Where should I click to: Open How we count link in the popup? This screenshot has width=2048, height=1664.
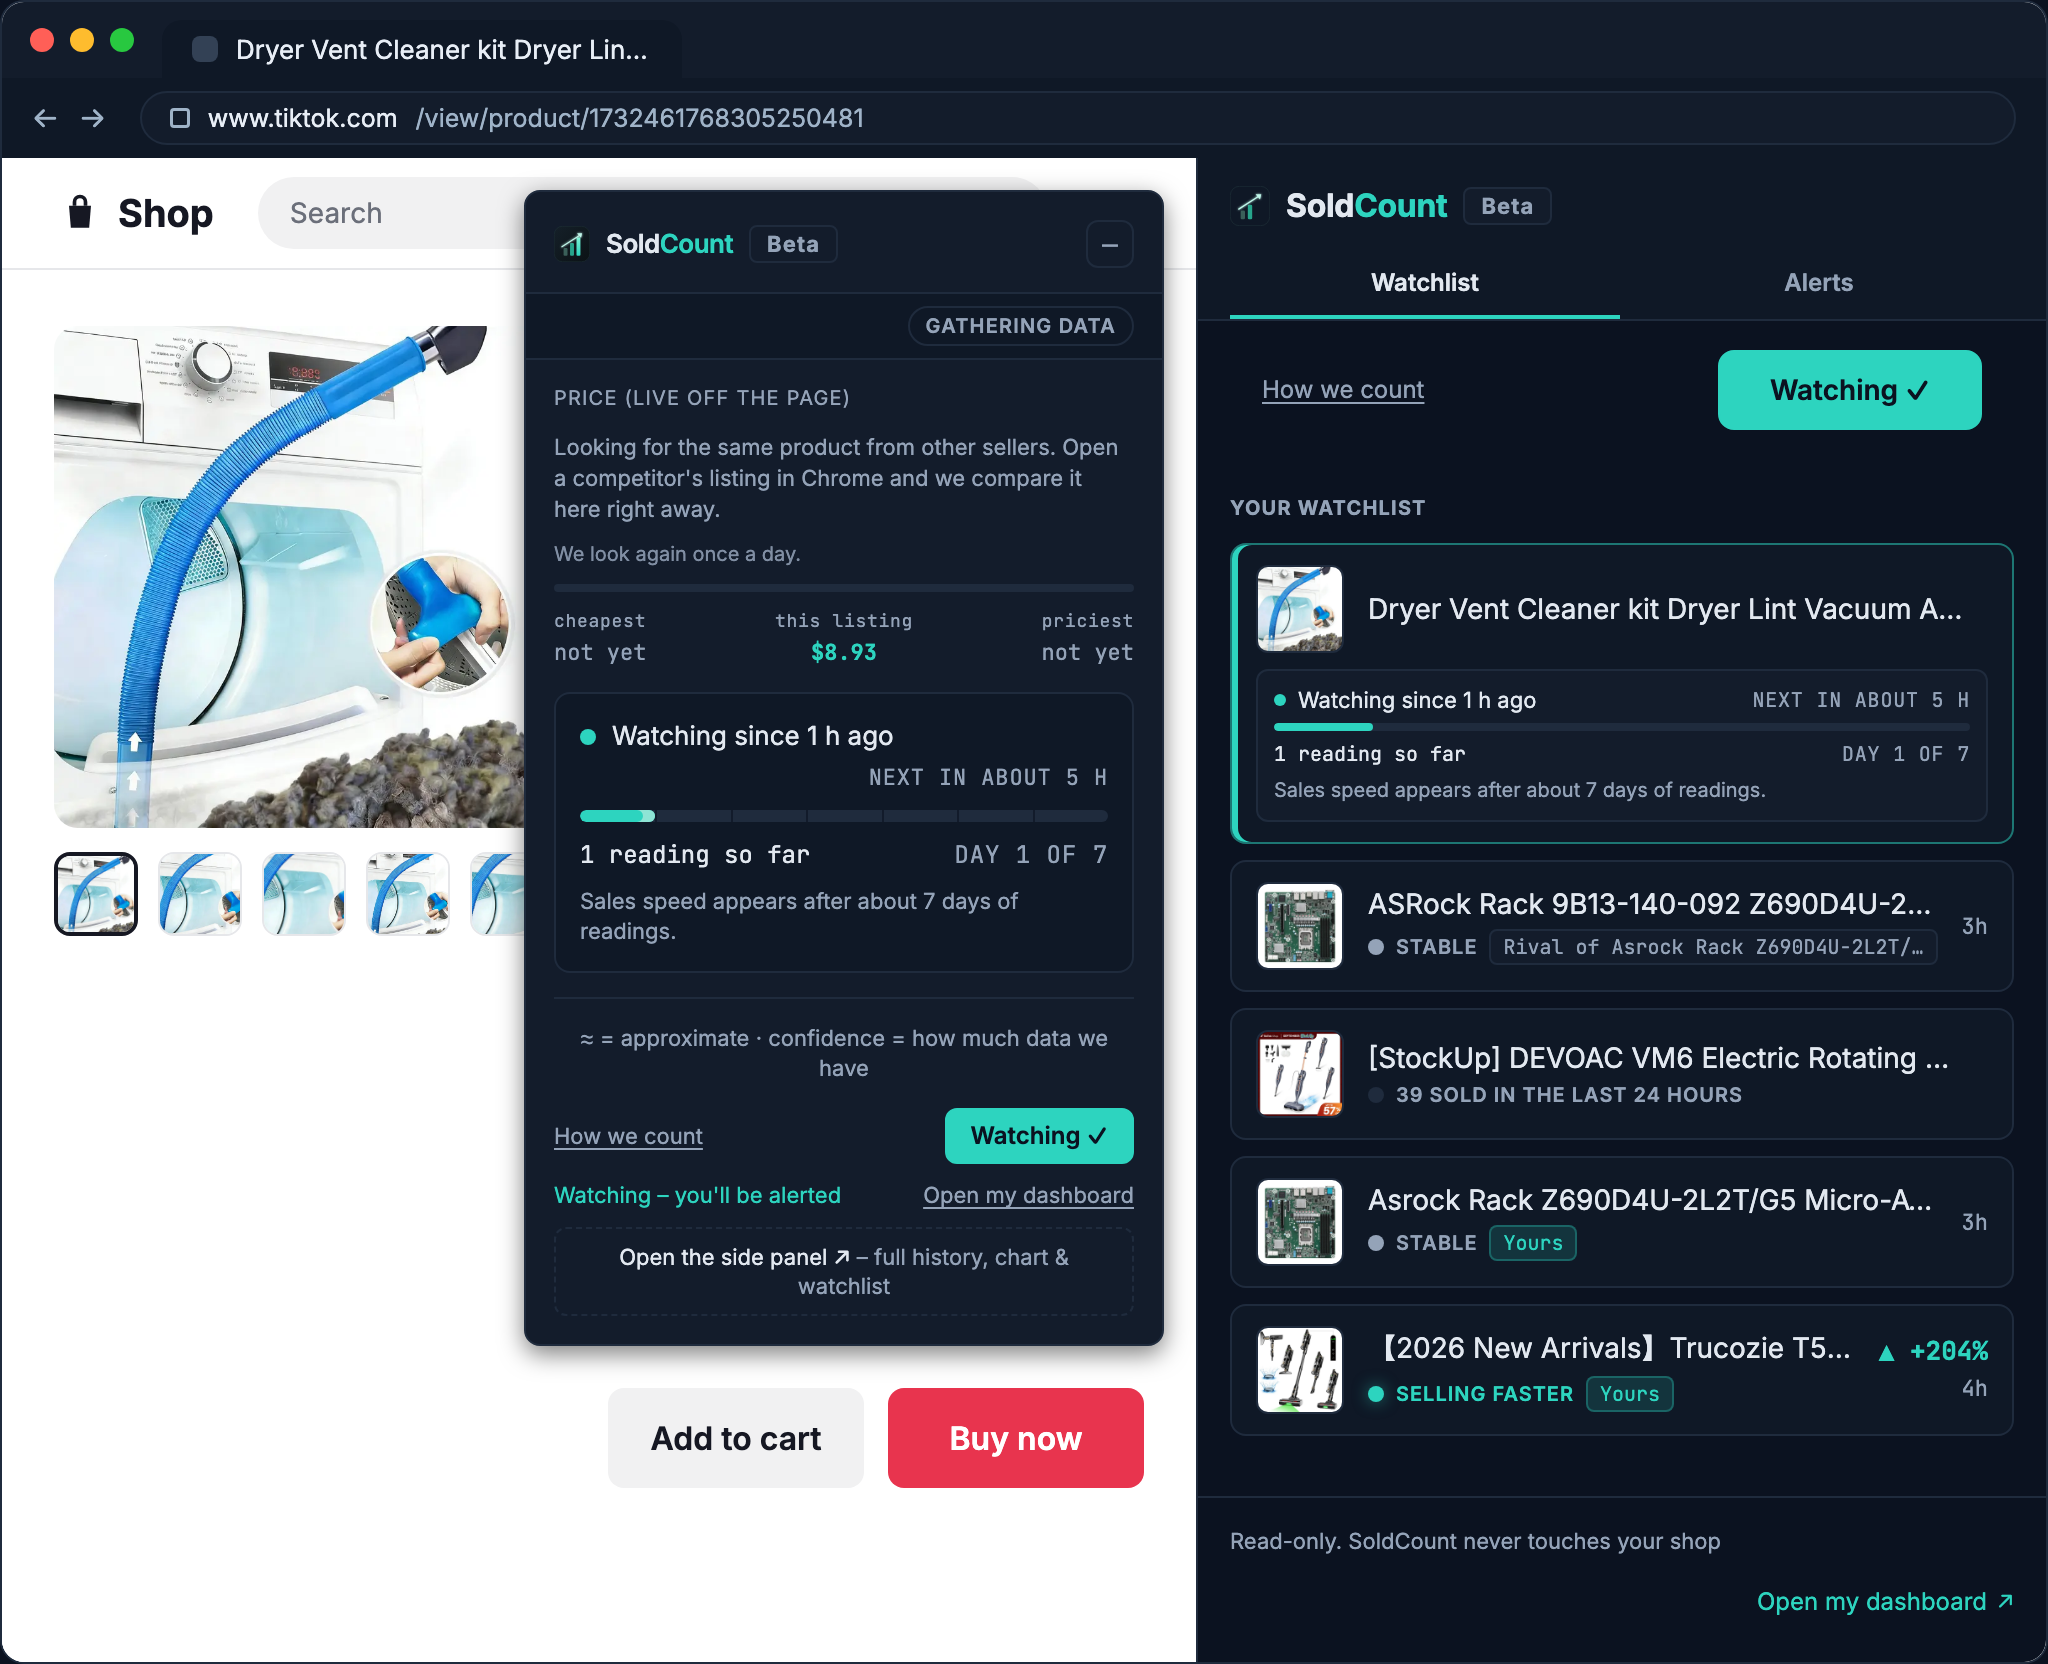pos(628,1136)
